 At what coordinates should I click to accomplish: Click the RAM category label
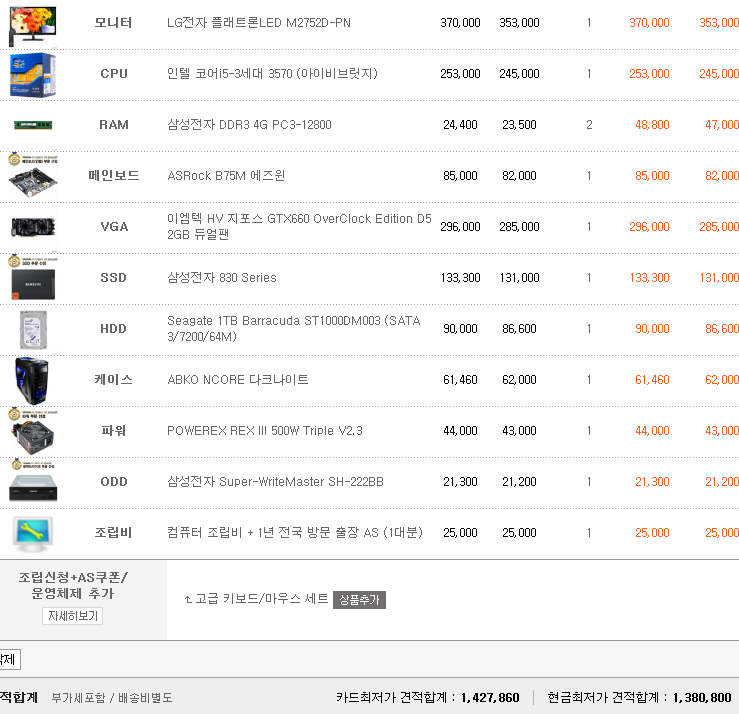coord(114,124)
